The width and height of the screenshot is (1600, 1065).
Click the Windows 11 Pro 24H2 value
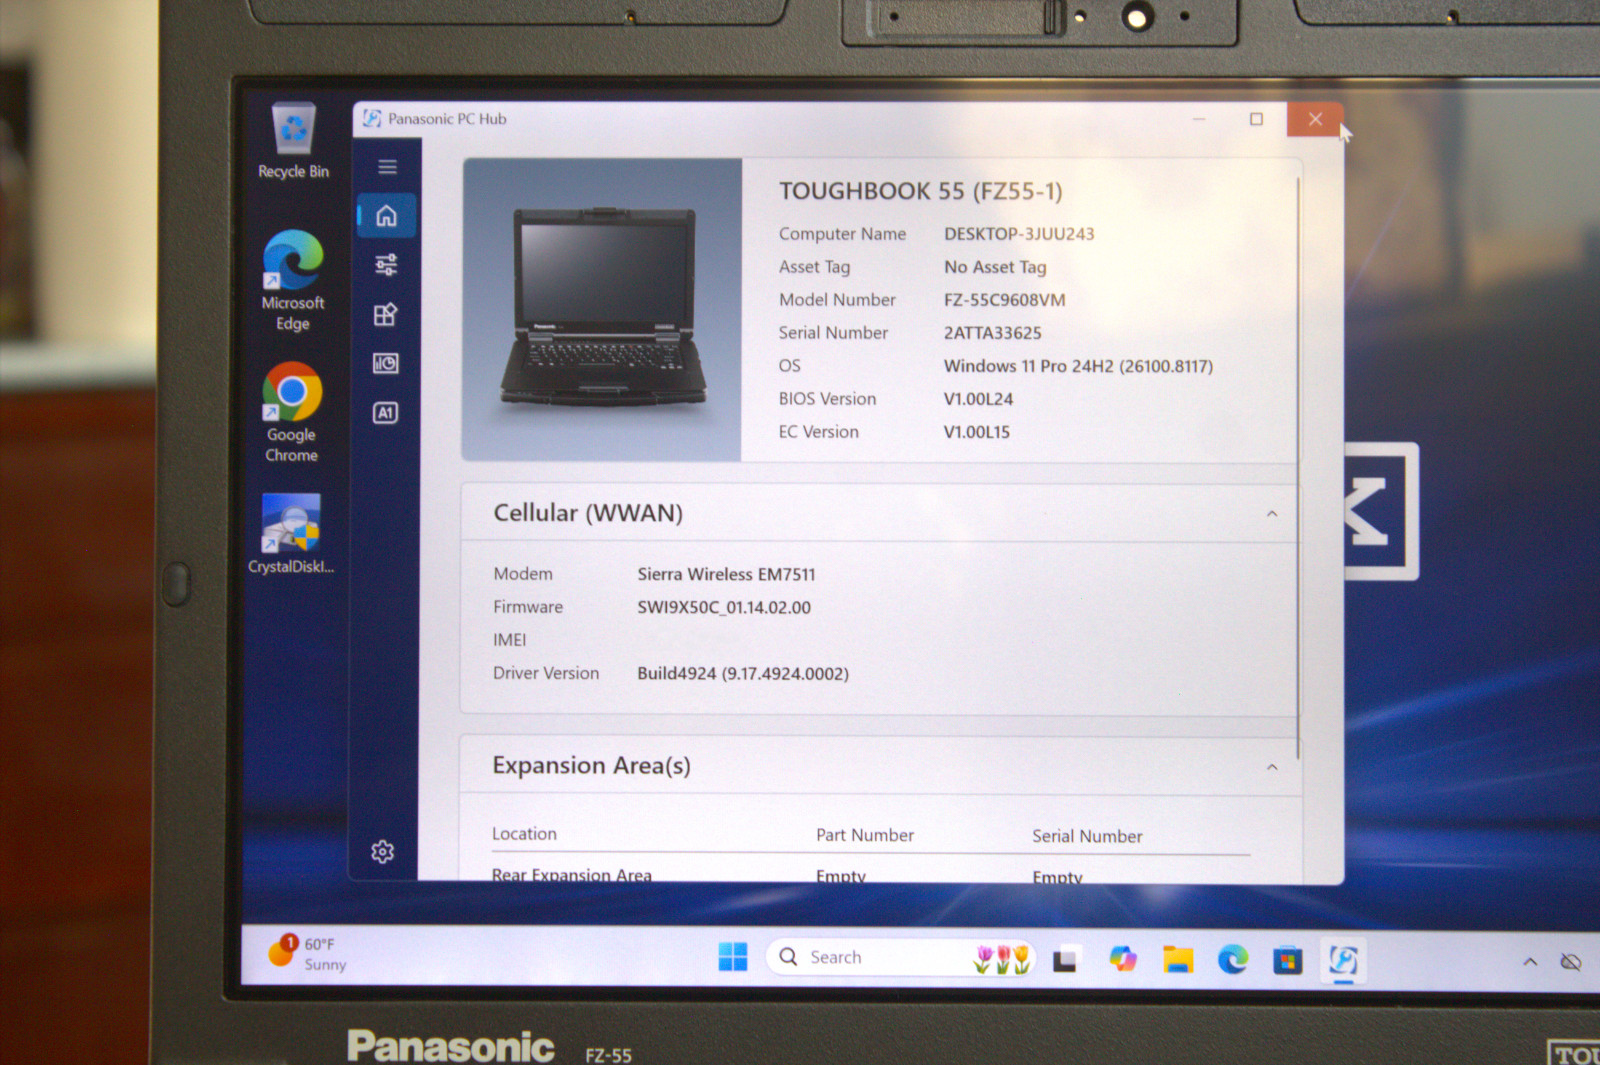(x=1078, y=366)
